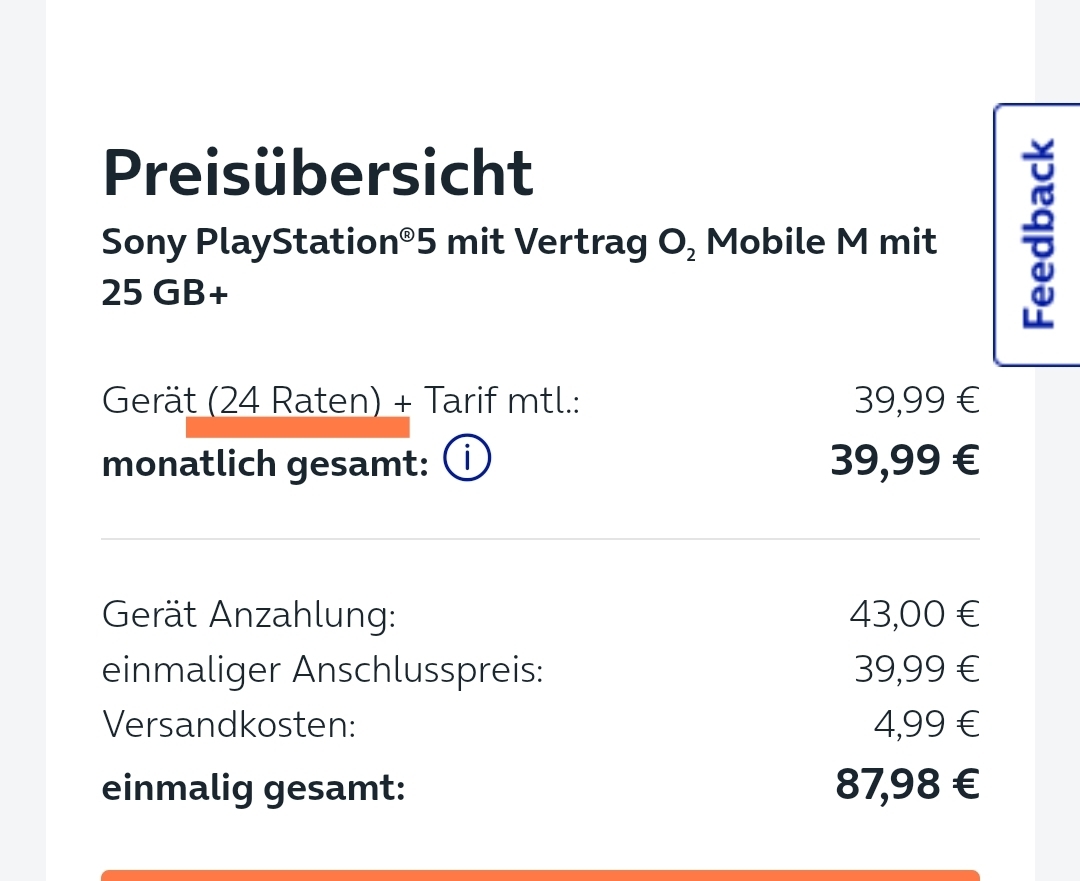
Task: Click the einmaliger Anschlusspreis label
Action: (322, 670)
